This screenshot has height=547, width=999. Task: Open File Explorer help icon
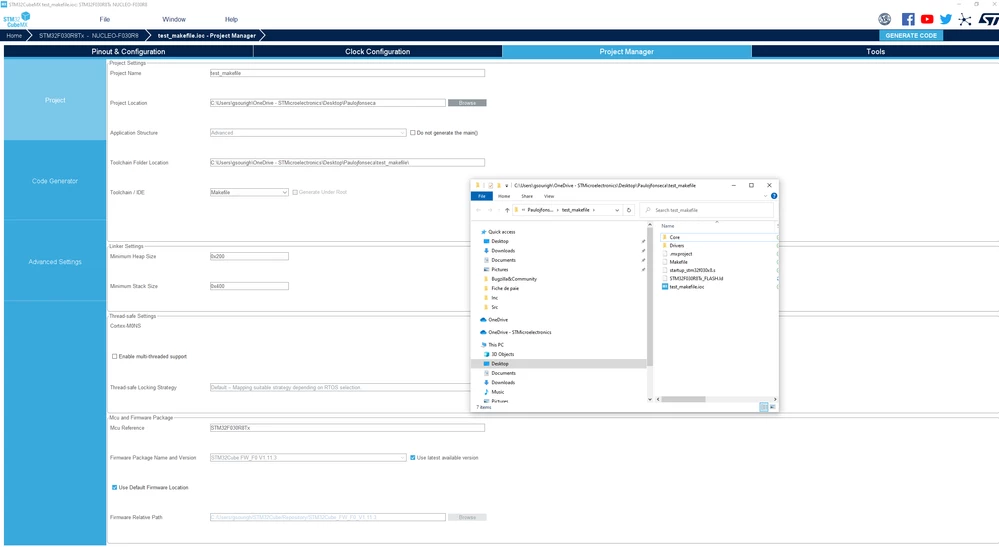pos(774,196)
